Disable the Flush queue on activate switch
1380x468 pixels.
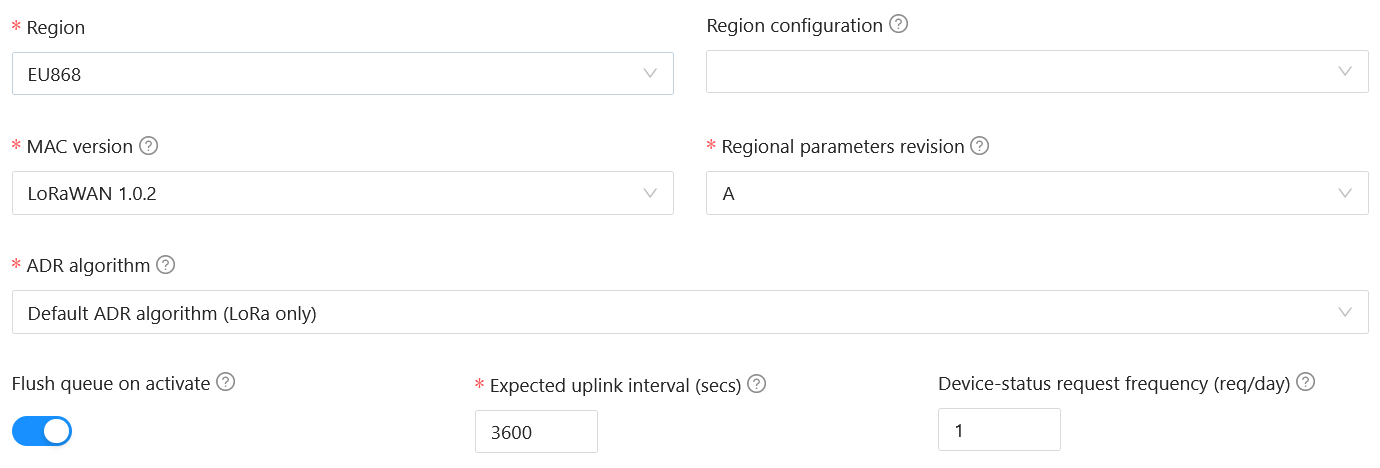tap(42, 431)
